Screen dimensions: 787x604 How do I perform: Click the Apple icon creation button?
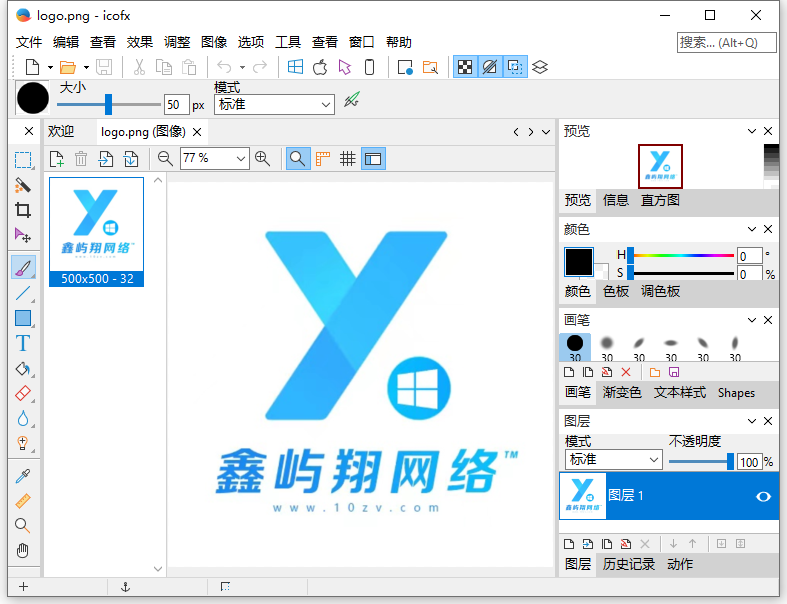pyautogui.click(x=320, y=67)
